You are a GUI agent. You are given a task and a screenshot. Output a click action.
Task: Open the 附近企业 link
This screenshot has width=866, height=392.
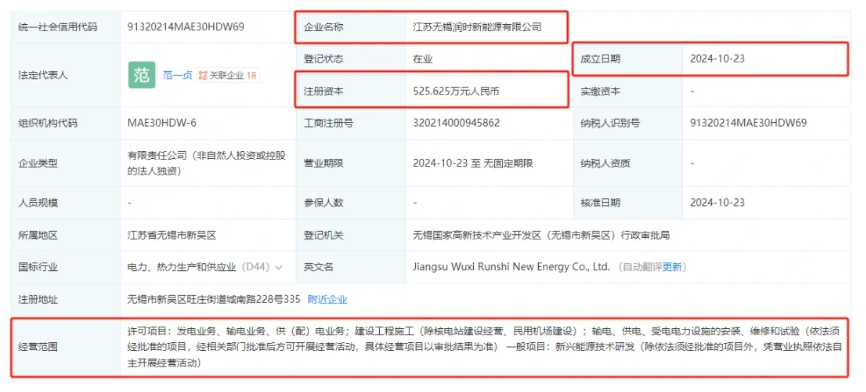327,300
